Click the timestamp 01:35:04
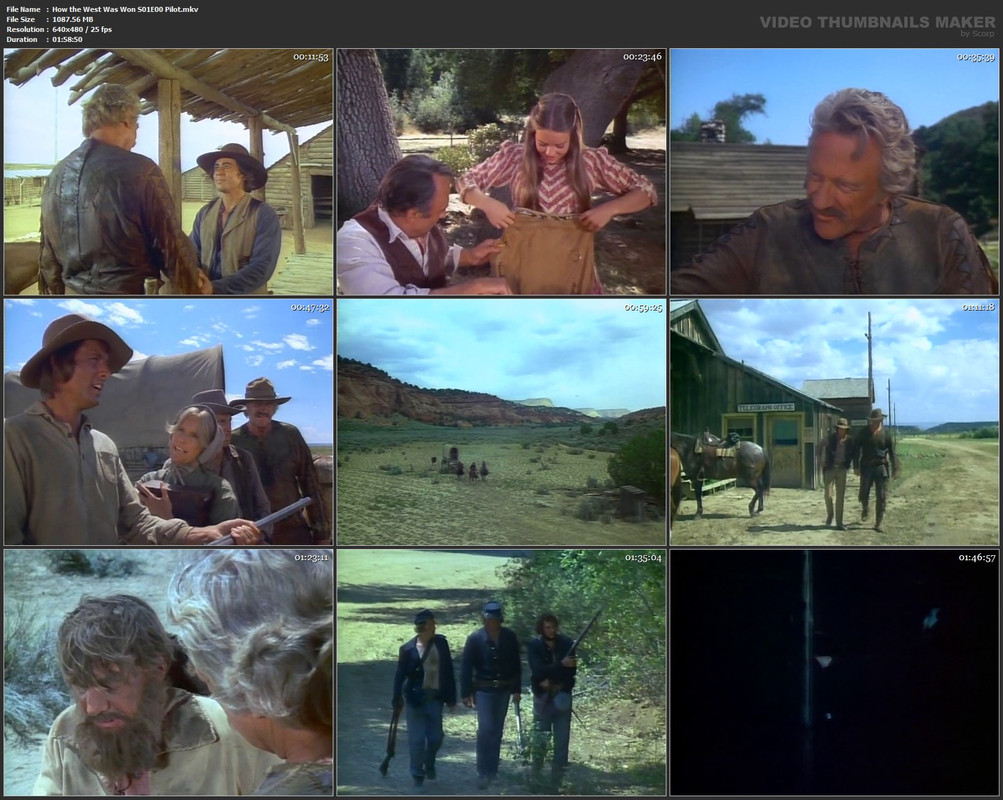Image resolution: width=1003 pixels, height=800 pixels. [644, 558]
